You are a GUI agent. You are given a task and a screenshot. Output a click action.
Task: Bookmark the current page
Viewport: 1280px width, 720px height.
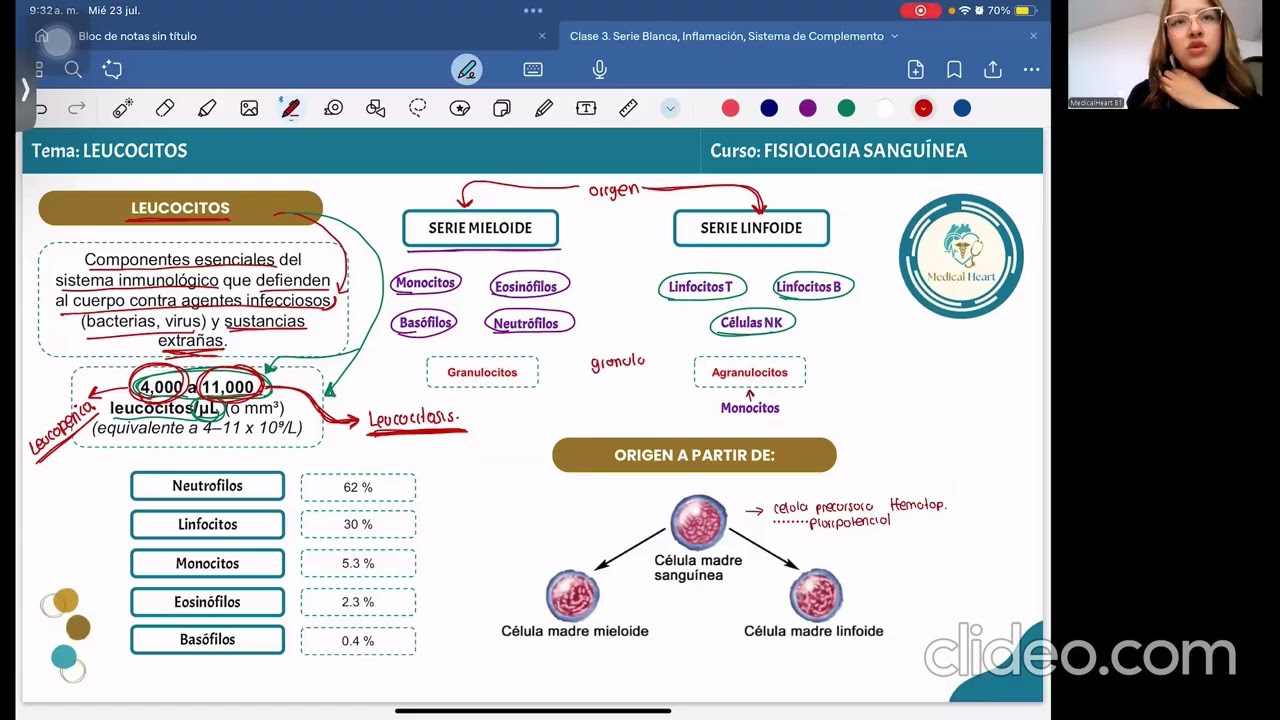[954, 69]
